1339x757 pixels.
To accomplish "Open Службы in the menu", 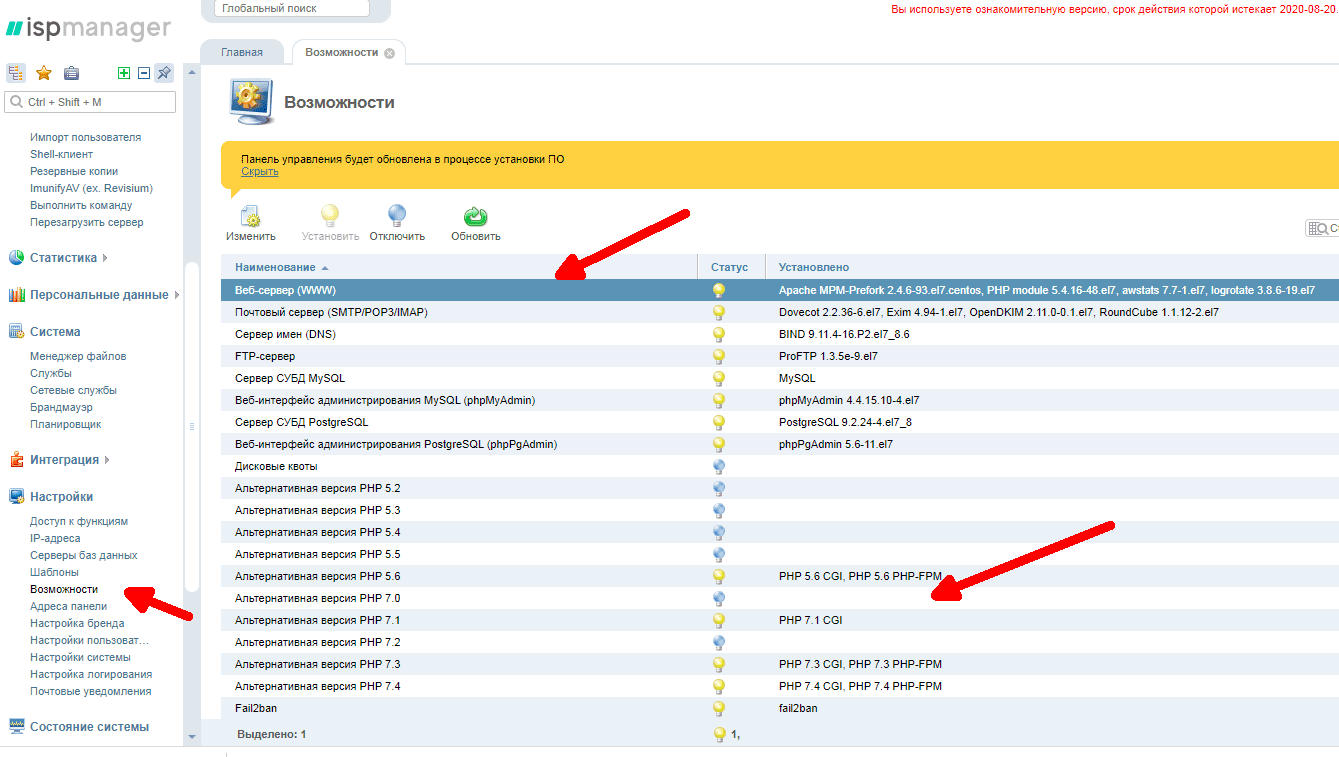I will 51,373.
